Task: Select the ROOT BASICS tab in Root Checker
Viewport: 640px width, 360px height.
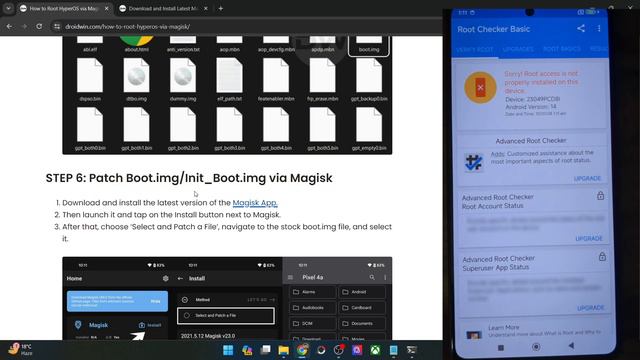Action: tap(562, 49)
